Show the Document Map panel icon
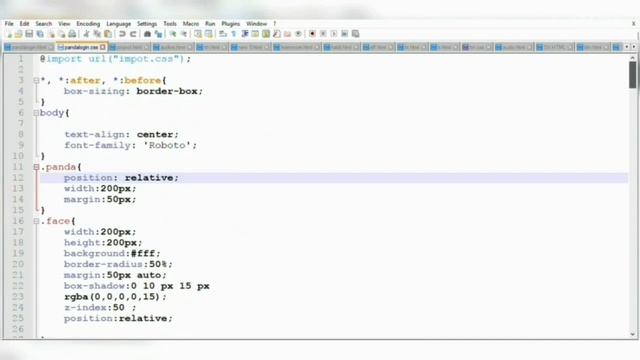 tap(266, 34)
